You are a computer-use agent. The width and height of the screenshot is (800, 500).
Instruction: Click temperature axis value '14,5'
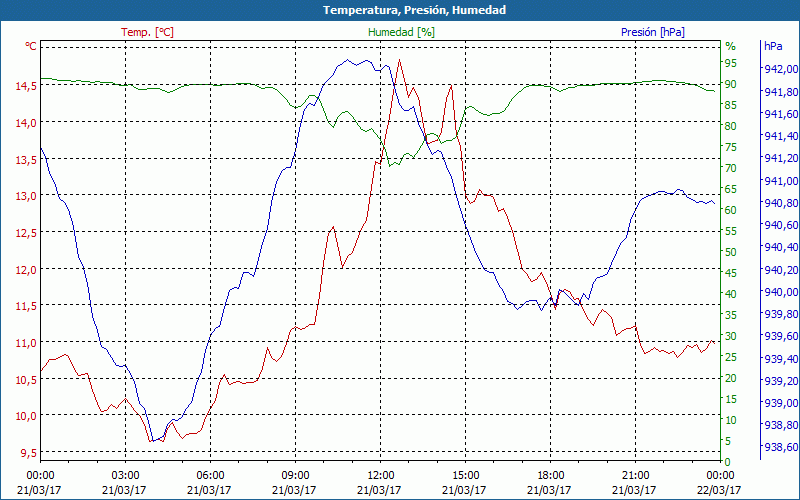click(x=26, y=86)
